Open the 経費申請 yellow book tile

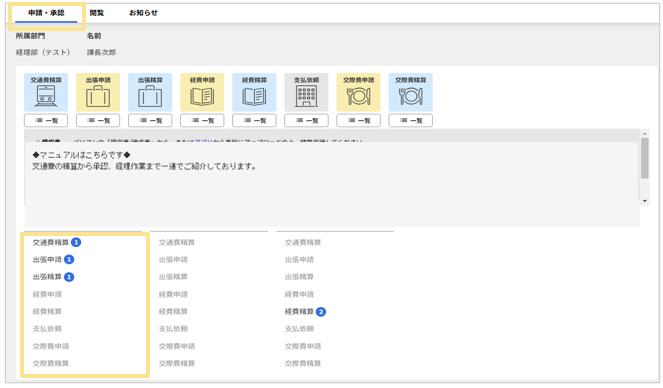(202, 92)
